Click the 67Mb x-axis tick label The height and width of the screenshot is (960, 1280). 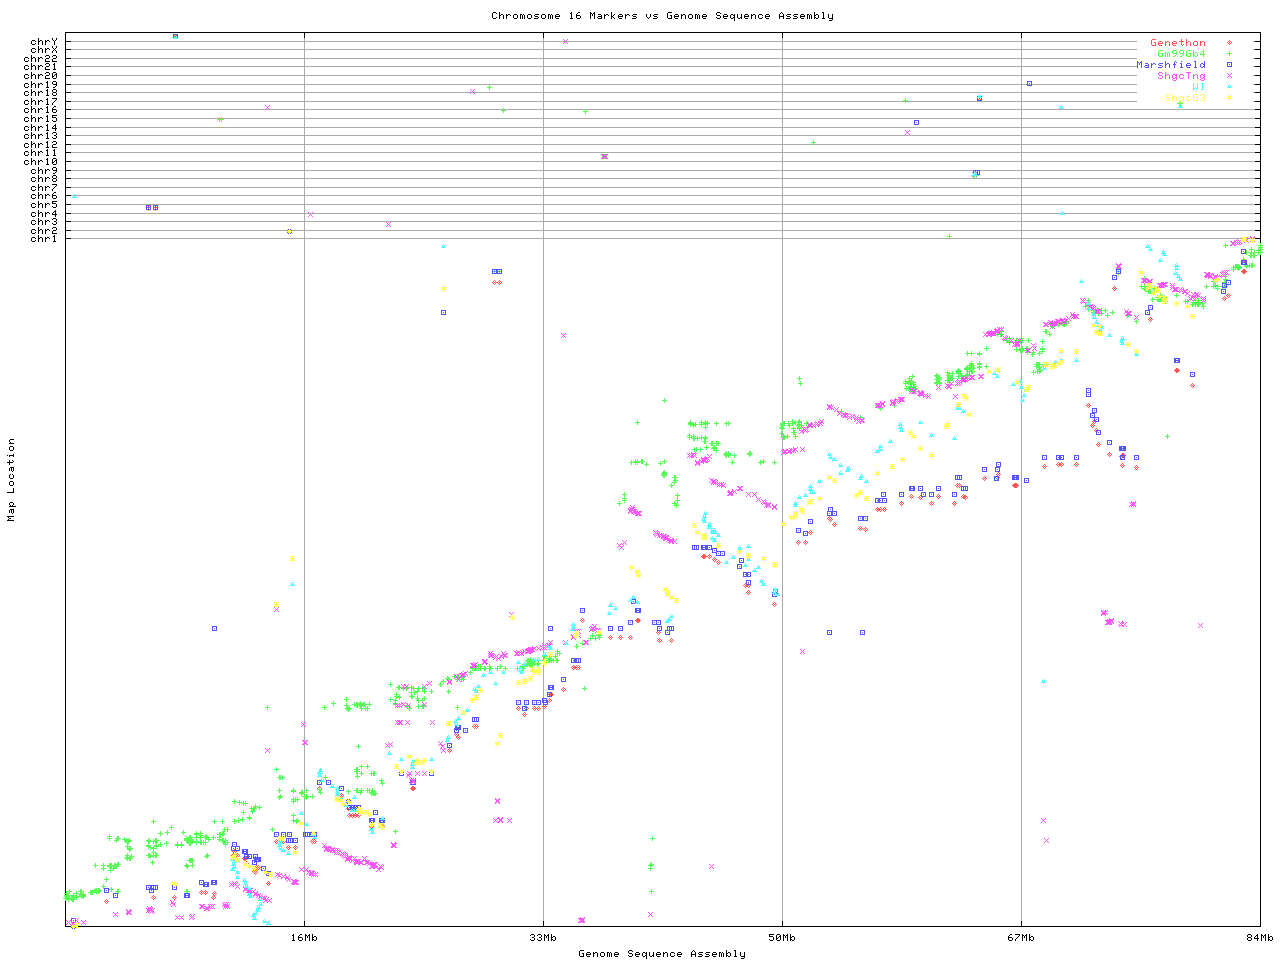1021,938
